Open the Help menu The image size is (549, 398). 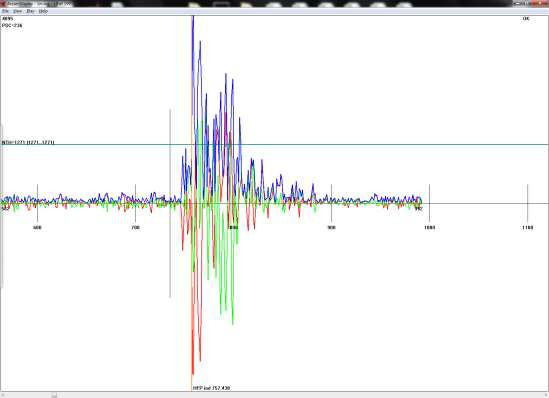(43, 11)
